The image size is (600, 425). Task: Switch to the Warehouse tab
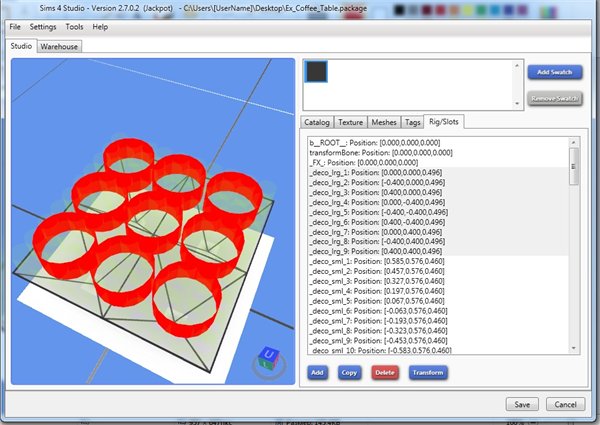tap(60, 46)
